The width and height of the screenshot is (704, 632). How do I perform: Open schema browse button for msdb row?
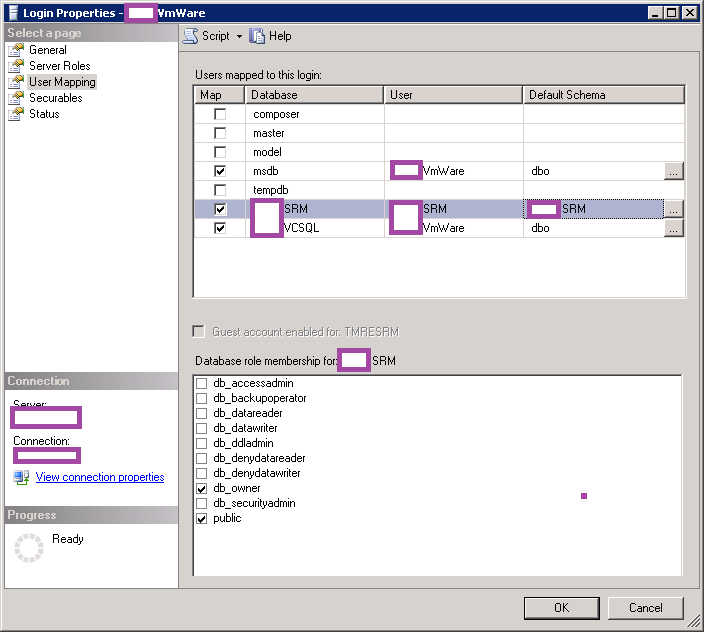(673, 171)
